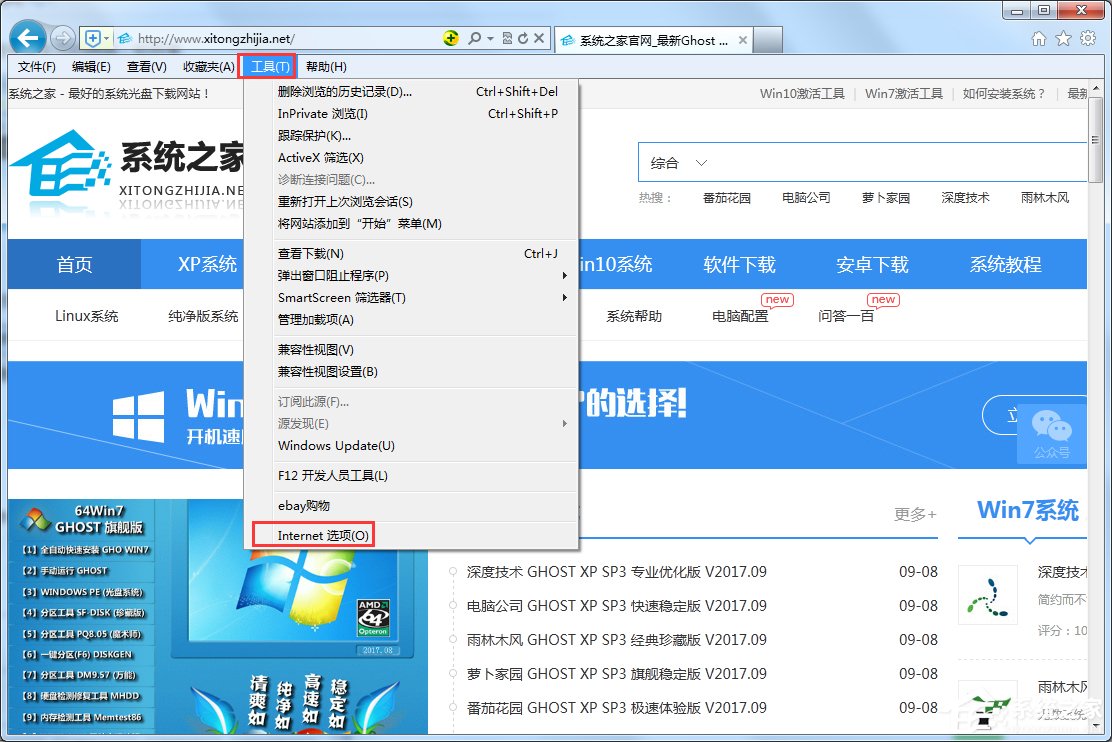Click the Home icon
Screen dimensions: 1112x742
point(1039,37)
